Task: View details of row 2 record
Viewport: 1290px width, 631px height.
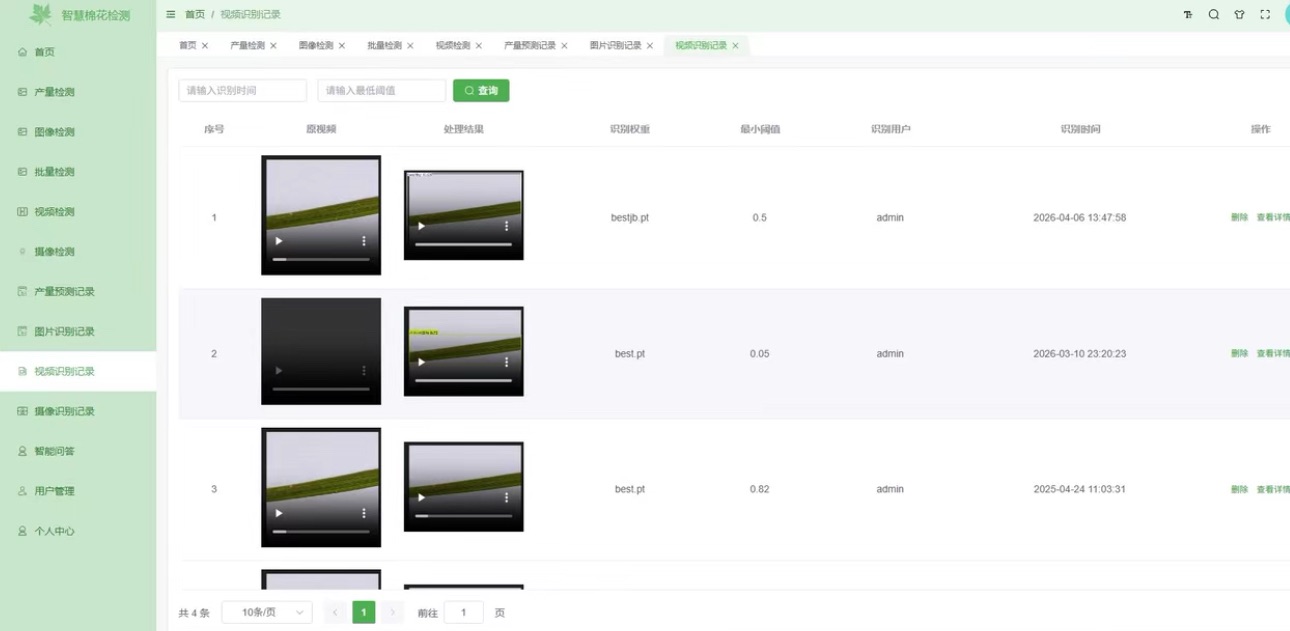Action: click(1273, 354)
